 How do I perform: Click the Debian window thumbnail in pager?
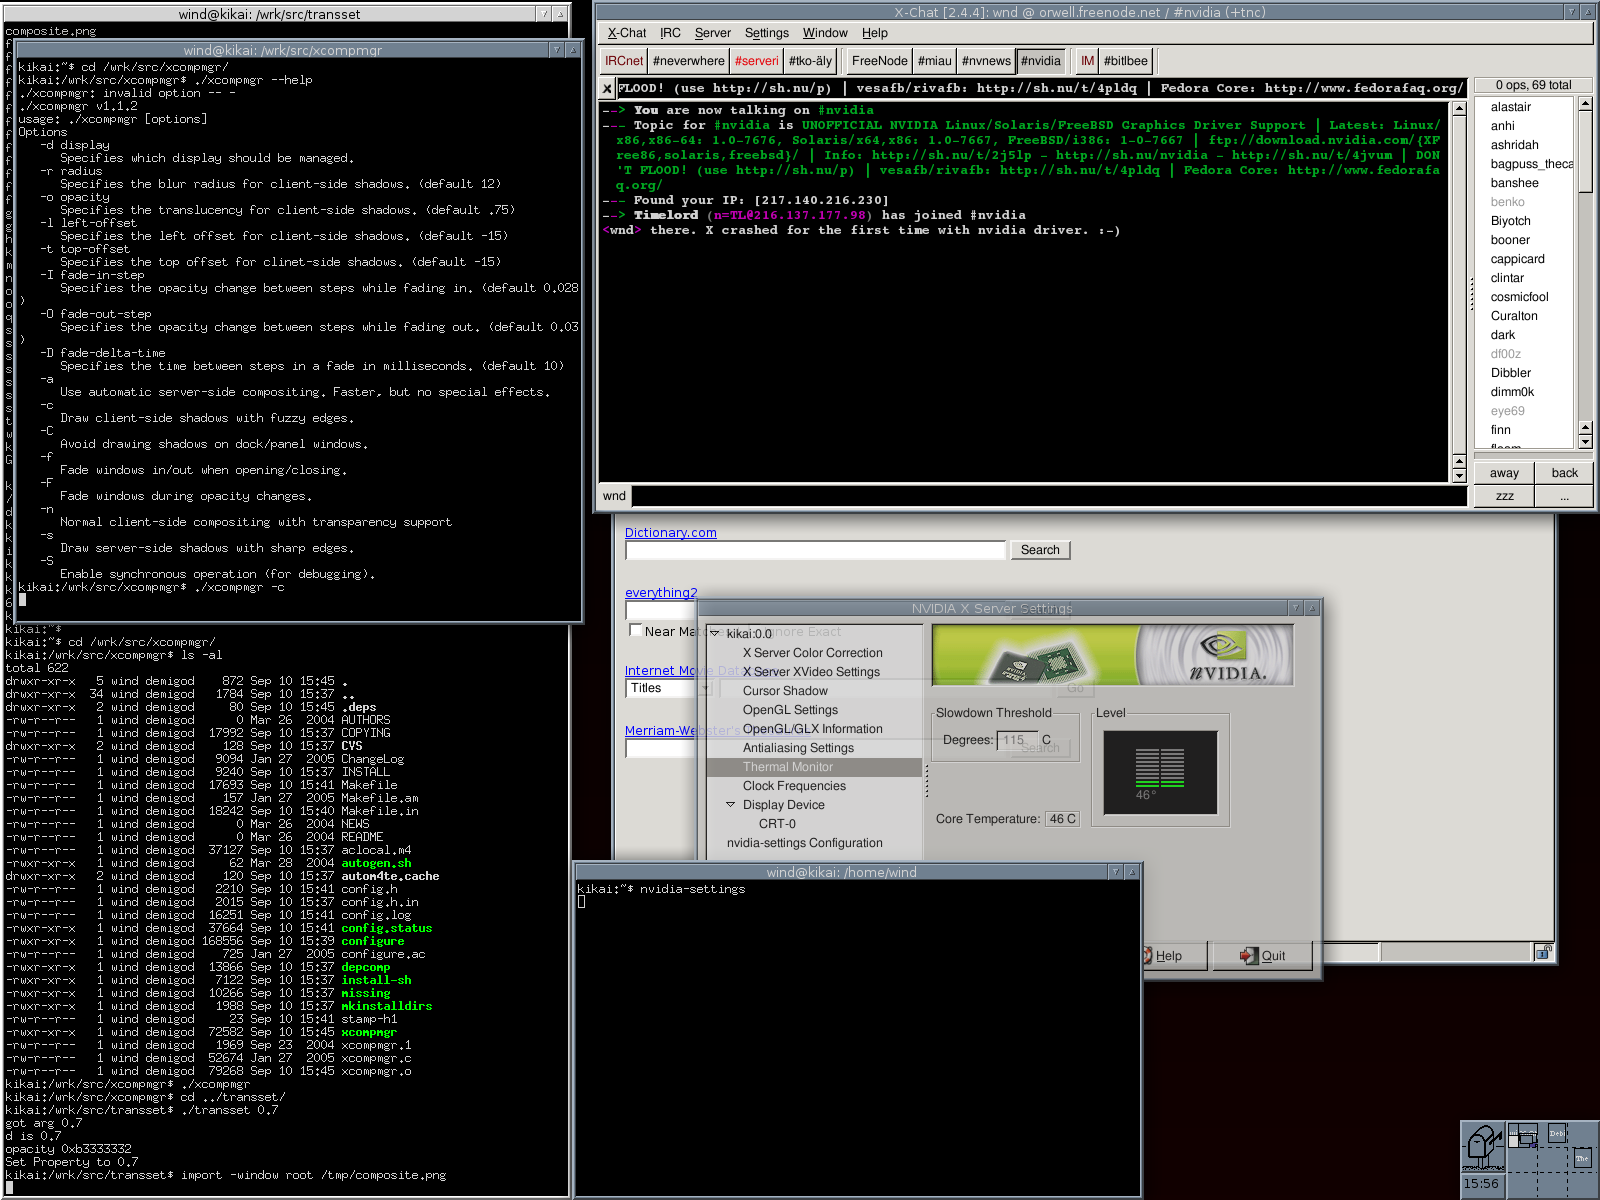pyautogui.click(x=1557, y=1133)
